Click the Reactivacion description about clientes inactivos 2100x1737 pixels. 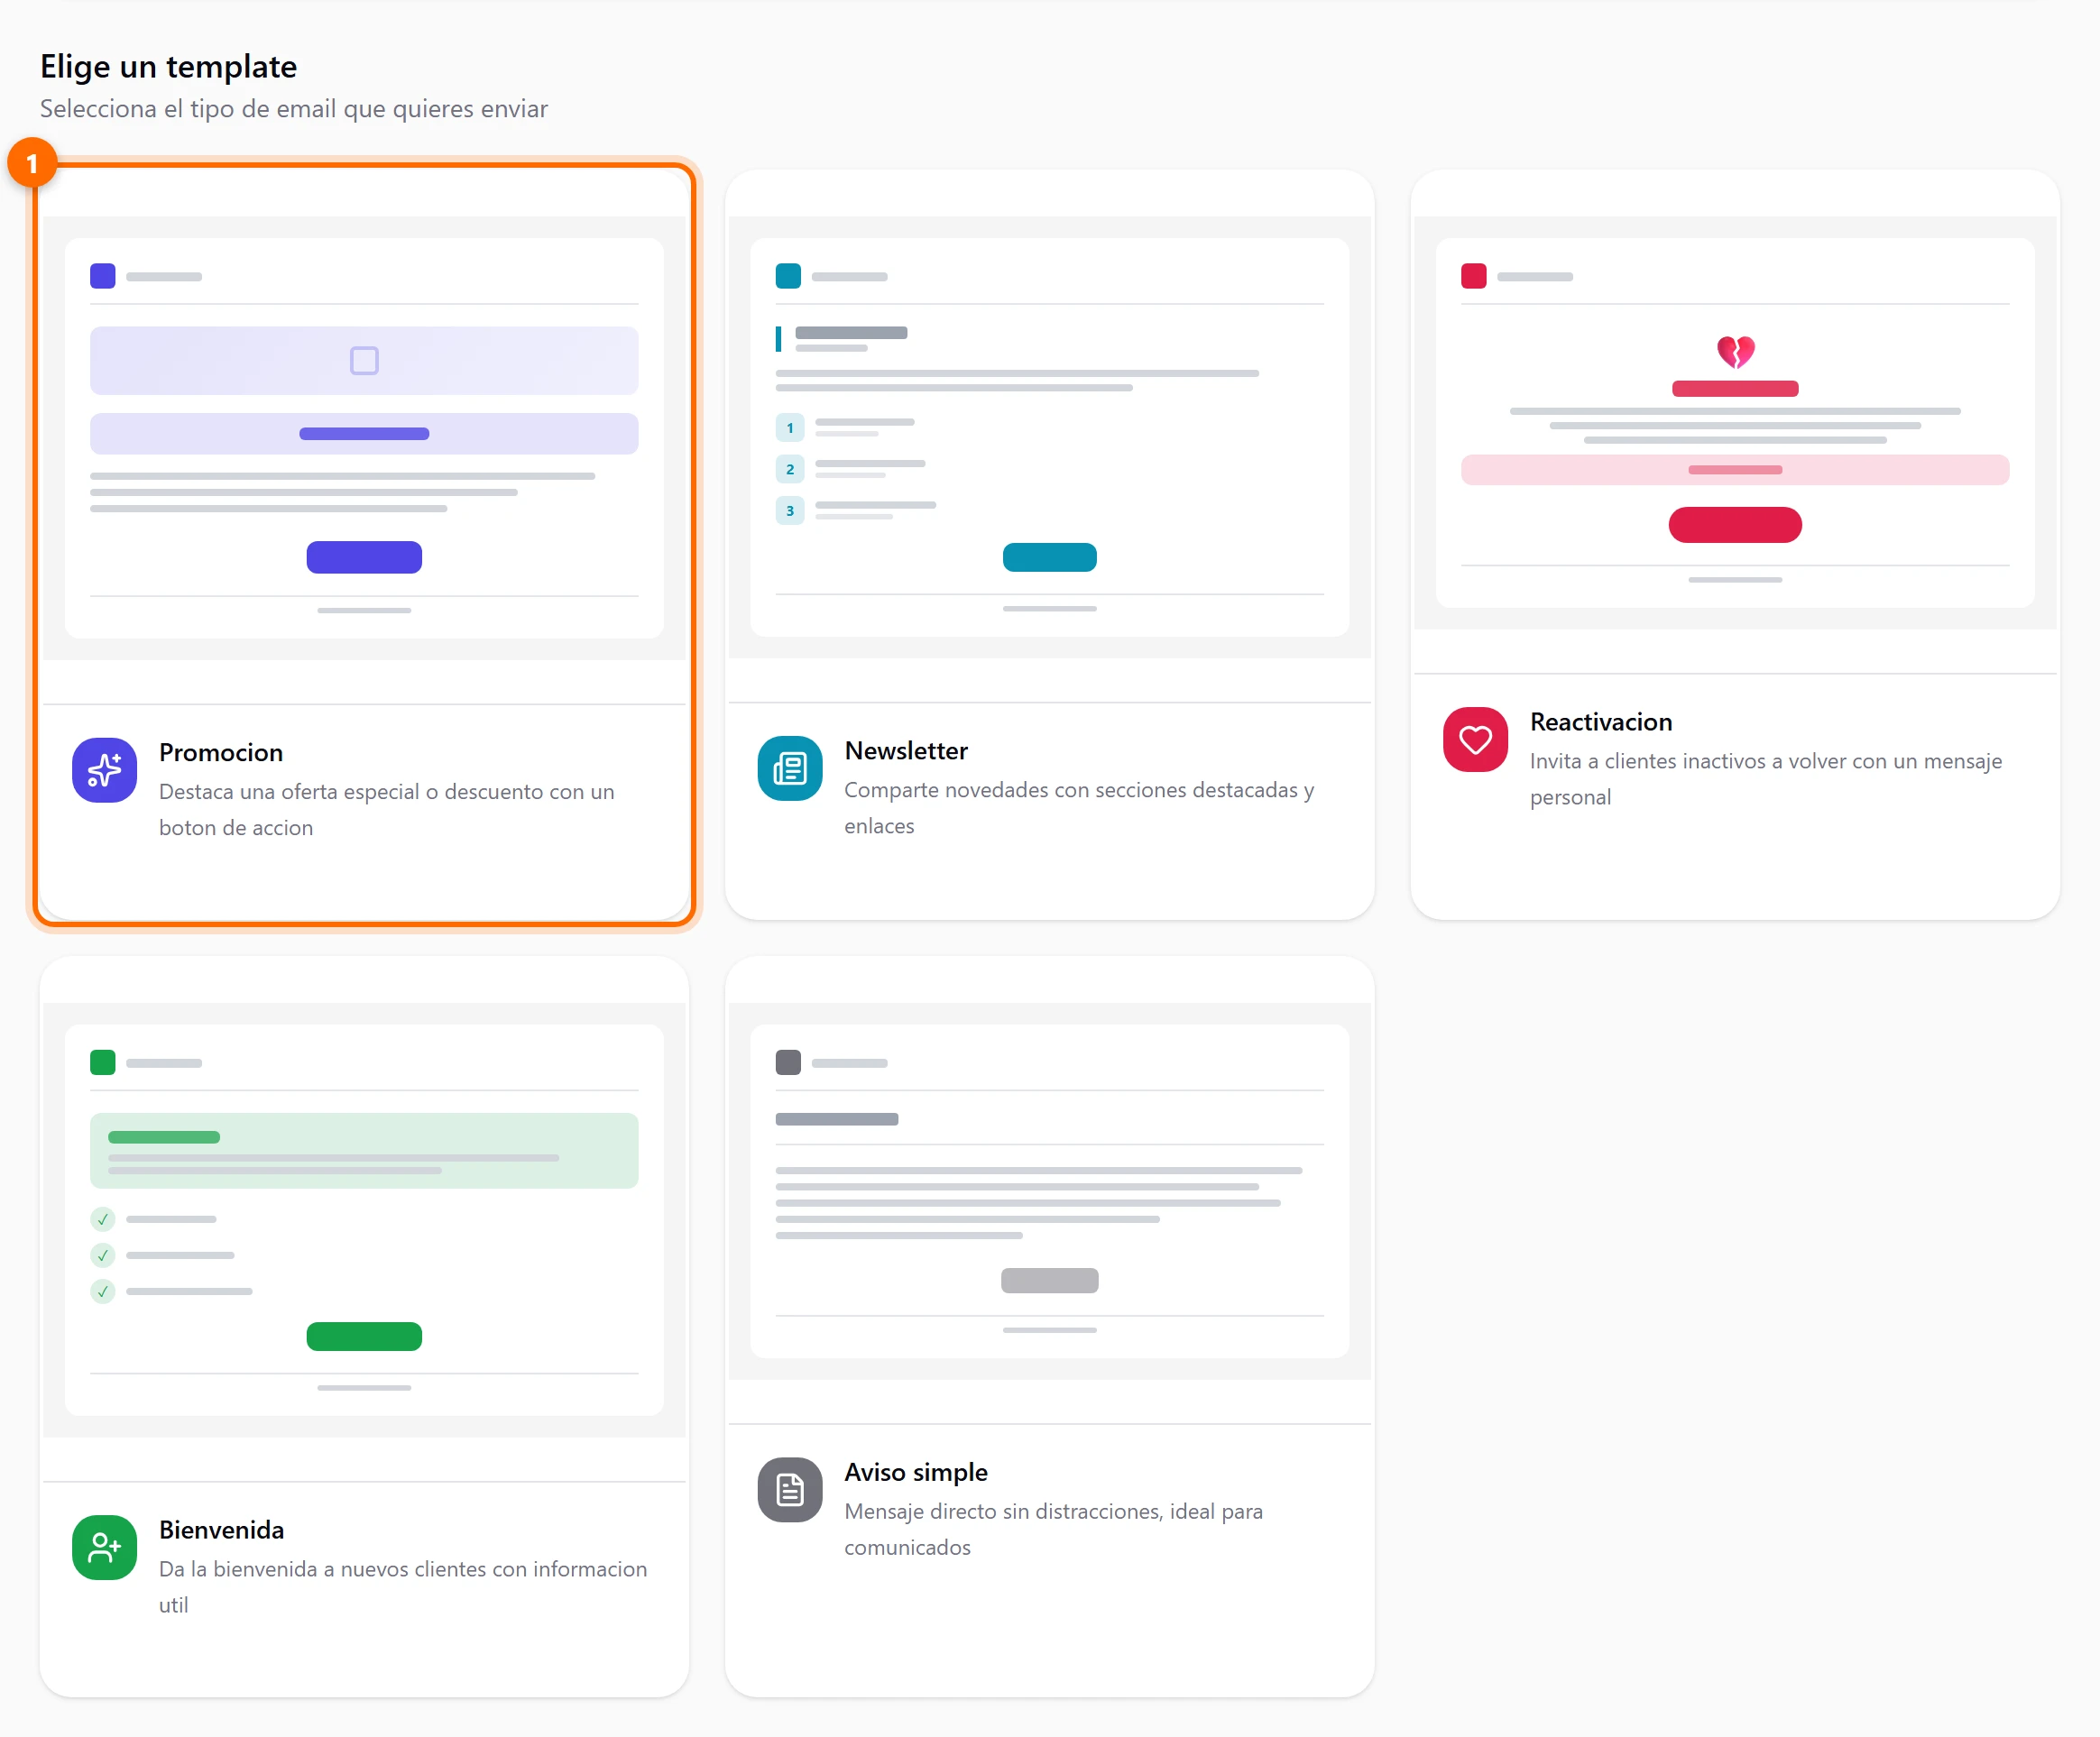click(1766, 778)
